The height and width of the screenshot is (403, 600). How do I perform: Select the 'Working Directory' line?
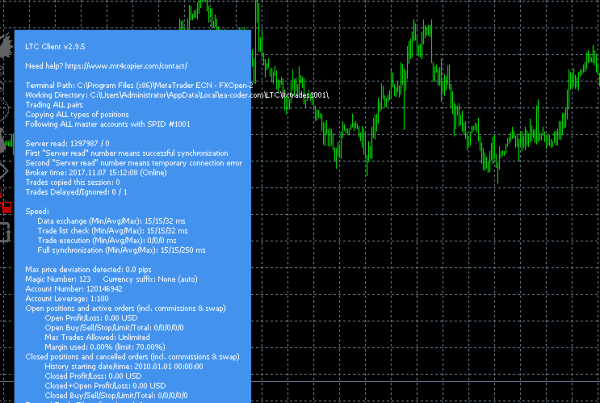click(177, 95)
